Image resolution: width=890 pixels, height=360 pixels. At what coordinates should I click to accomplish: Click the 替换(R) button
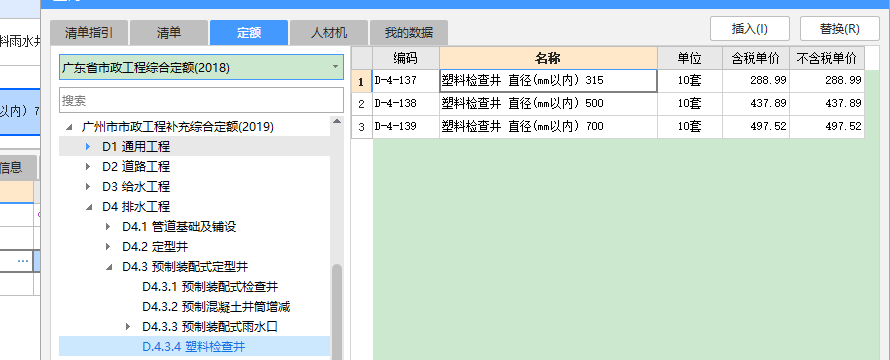(x=839, y=29)
